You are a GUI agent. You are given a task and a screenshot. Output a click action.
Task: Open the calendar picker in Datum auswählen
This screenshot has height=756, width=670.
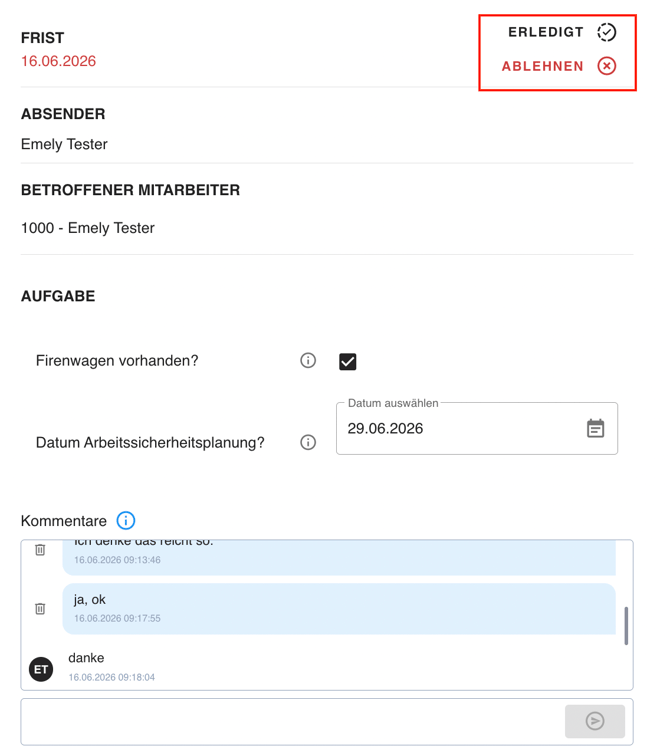[x=595, y=428]
